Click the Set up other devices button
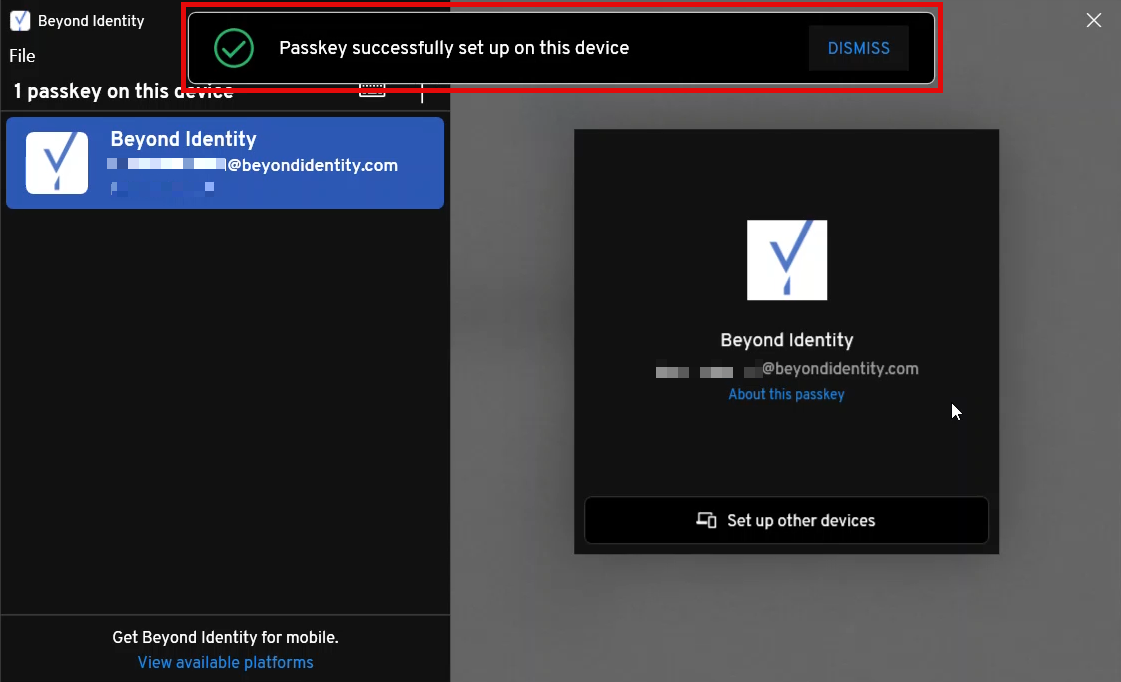 coord(786,520)
